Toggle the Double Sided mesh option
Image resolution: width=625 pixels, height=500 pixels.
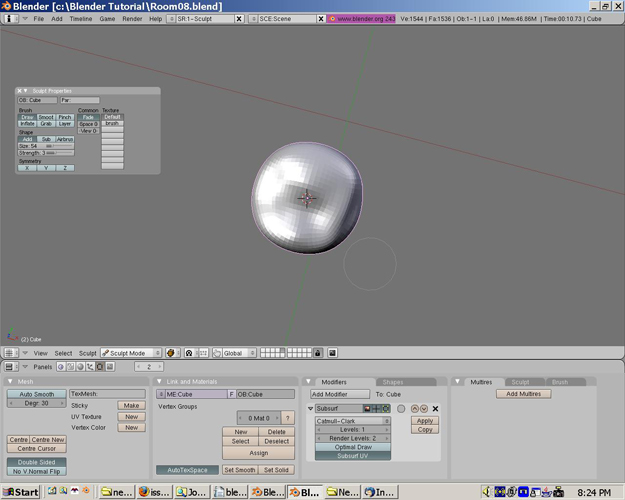point(38,462)
